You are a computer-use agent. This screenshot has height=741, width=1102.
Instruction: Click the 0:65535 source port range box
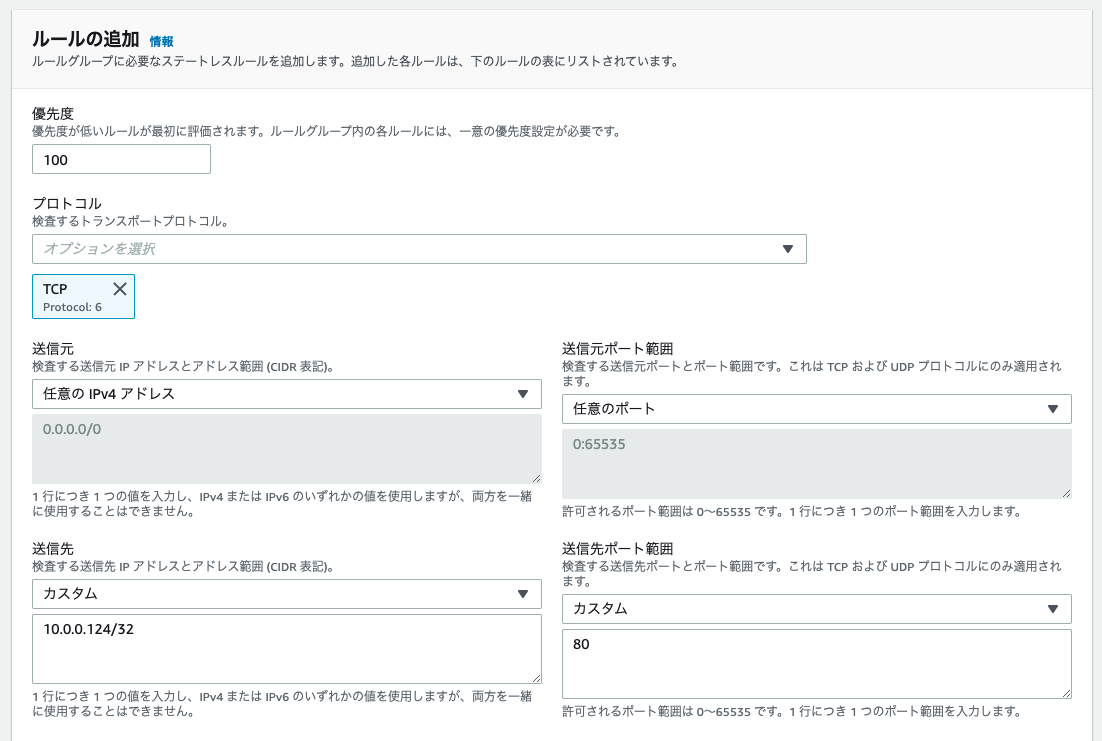tap(816, 464)
